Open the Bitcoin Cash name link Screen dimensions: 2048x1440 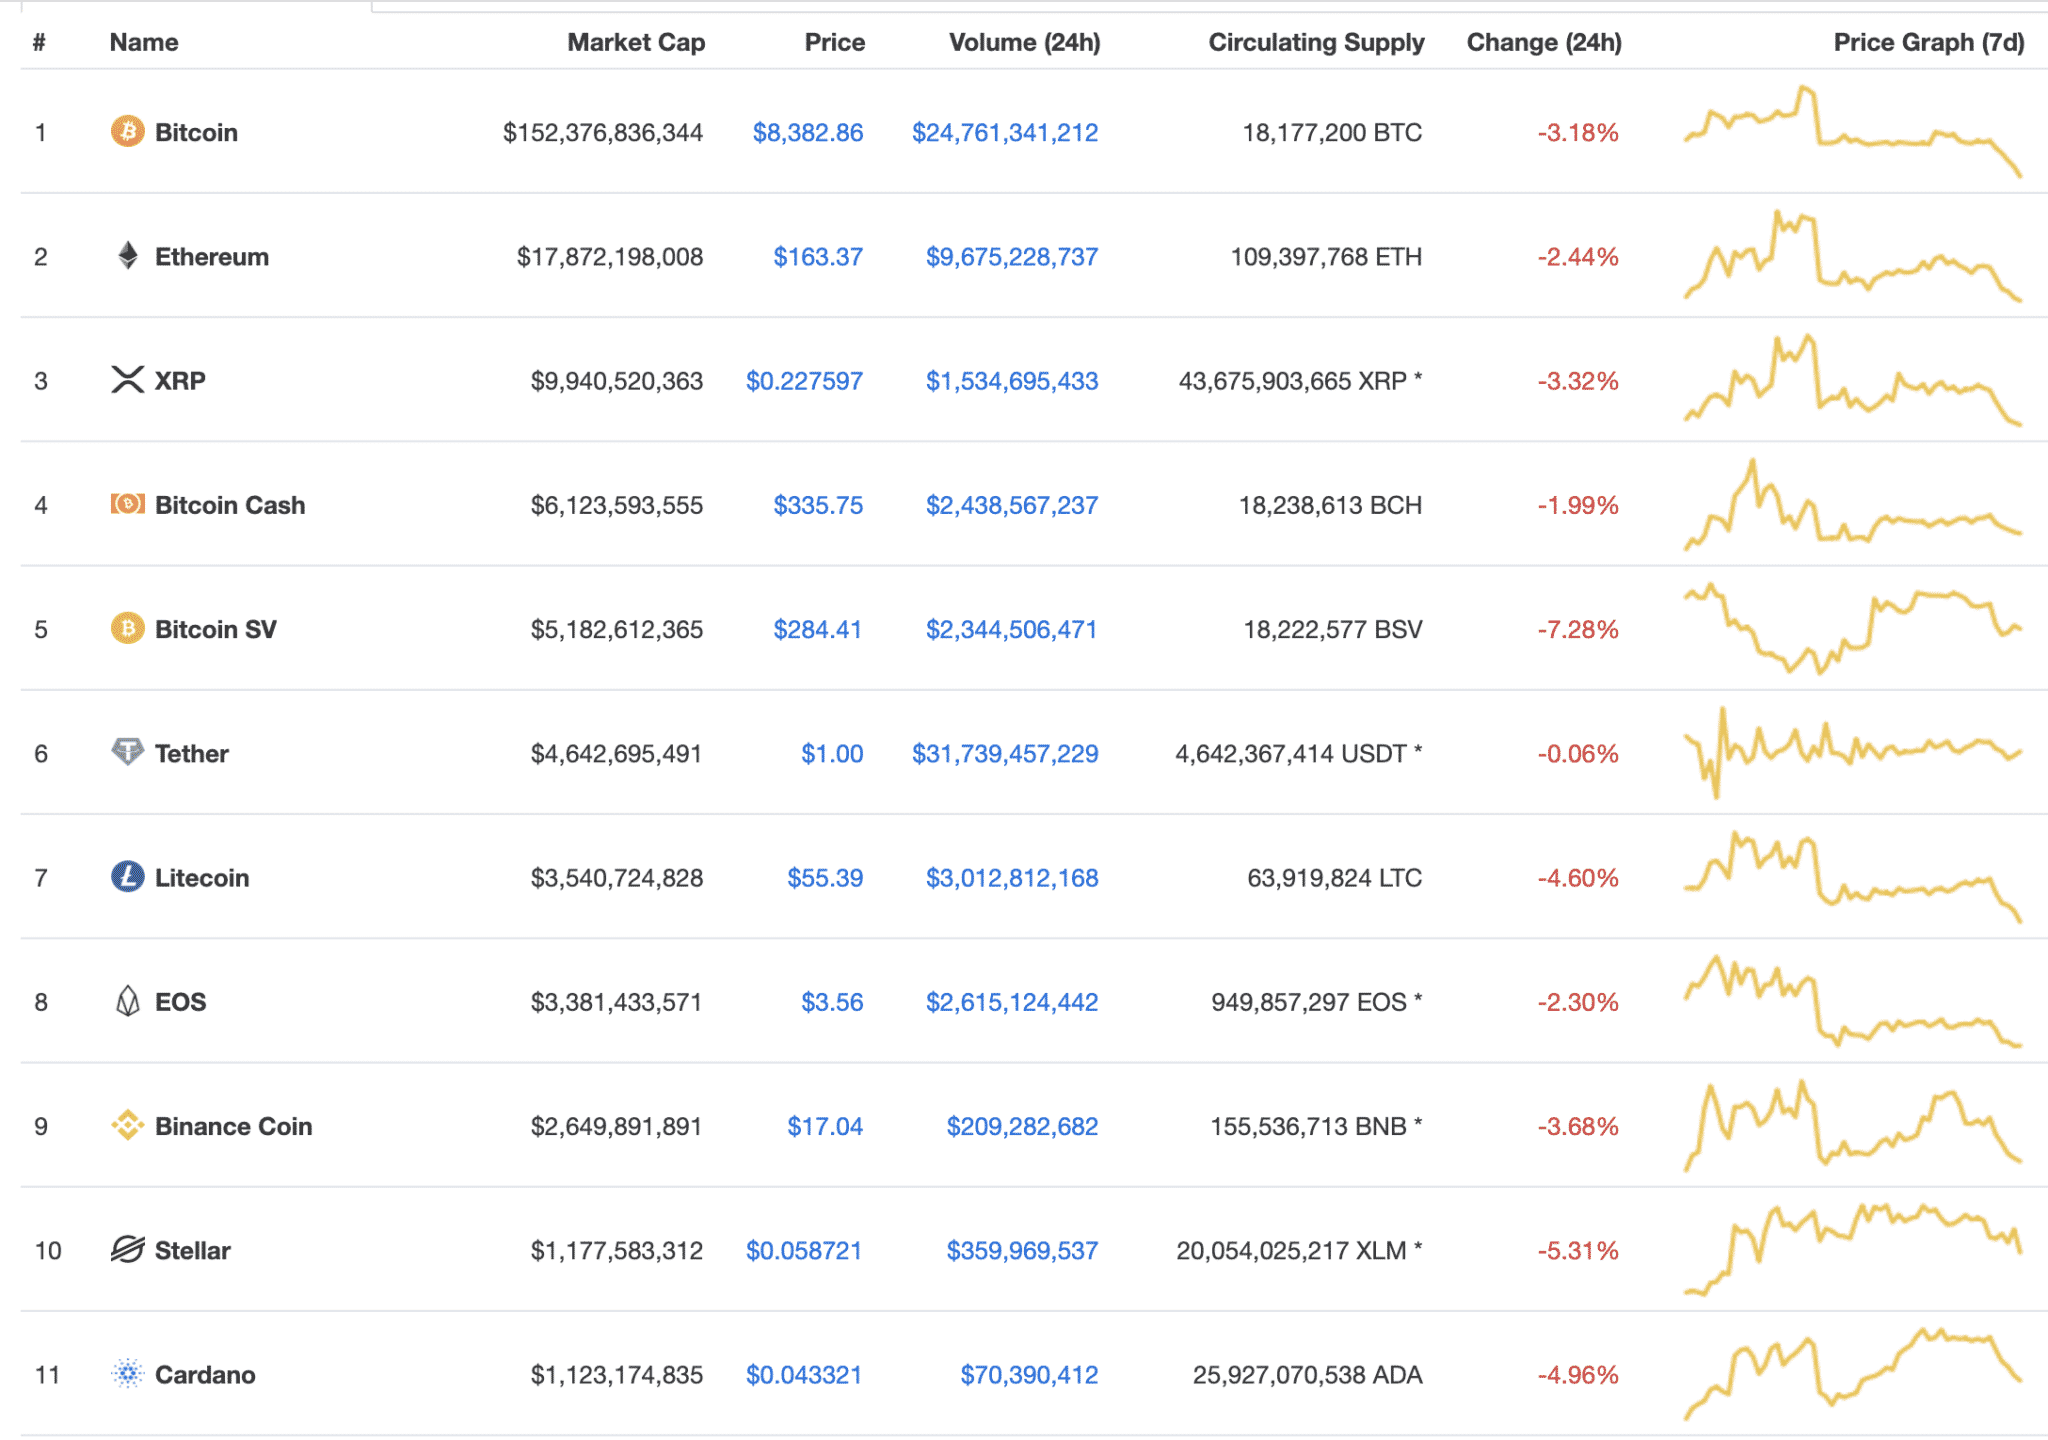pos(230,505)
